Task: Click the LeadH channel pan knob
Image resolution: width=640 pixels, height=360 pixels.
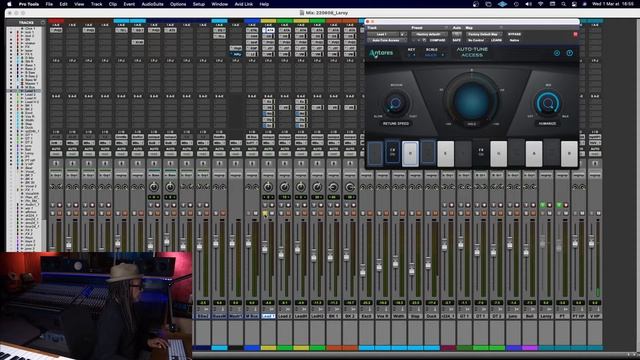Action: point(300,187)
